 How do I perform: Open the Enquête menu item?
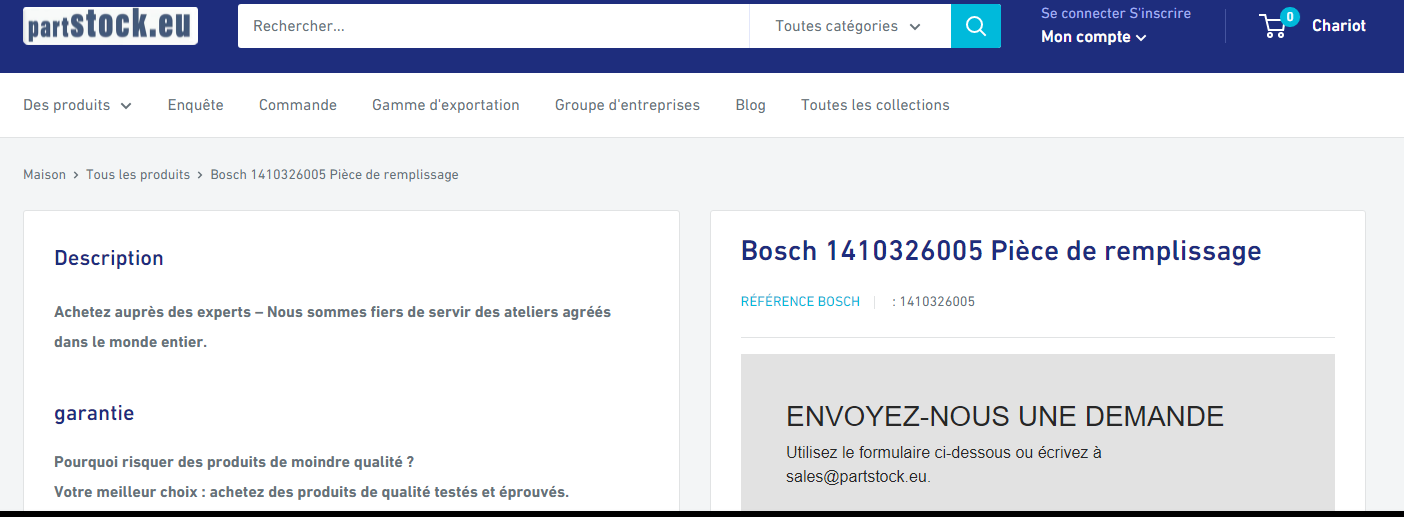pos(196,105)
